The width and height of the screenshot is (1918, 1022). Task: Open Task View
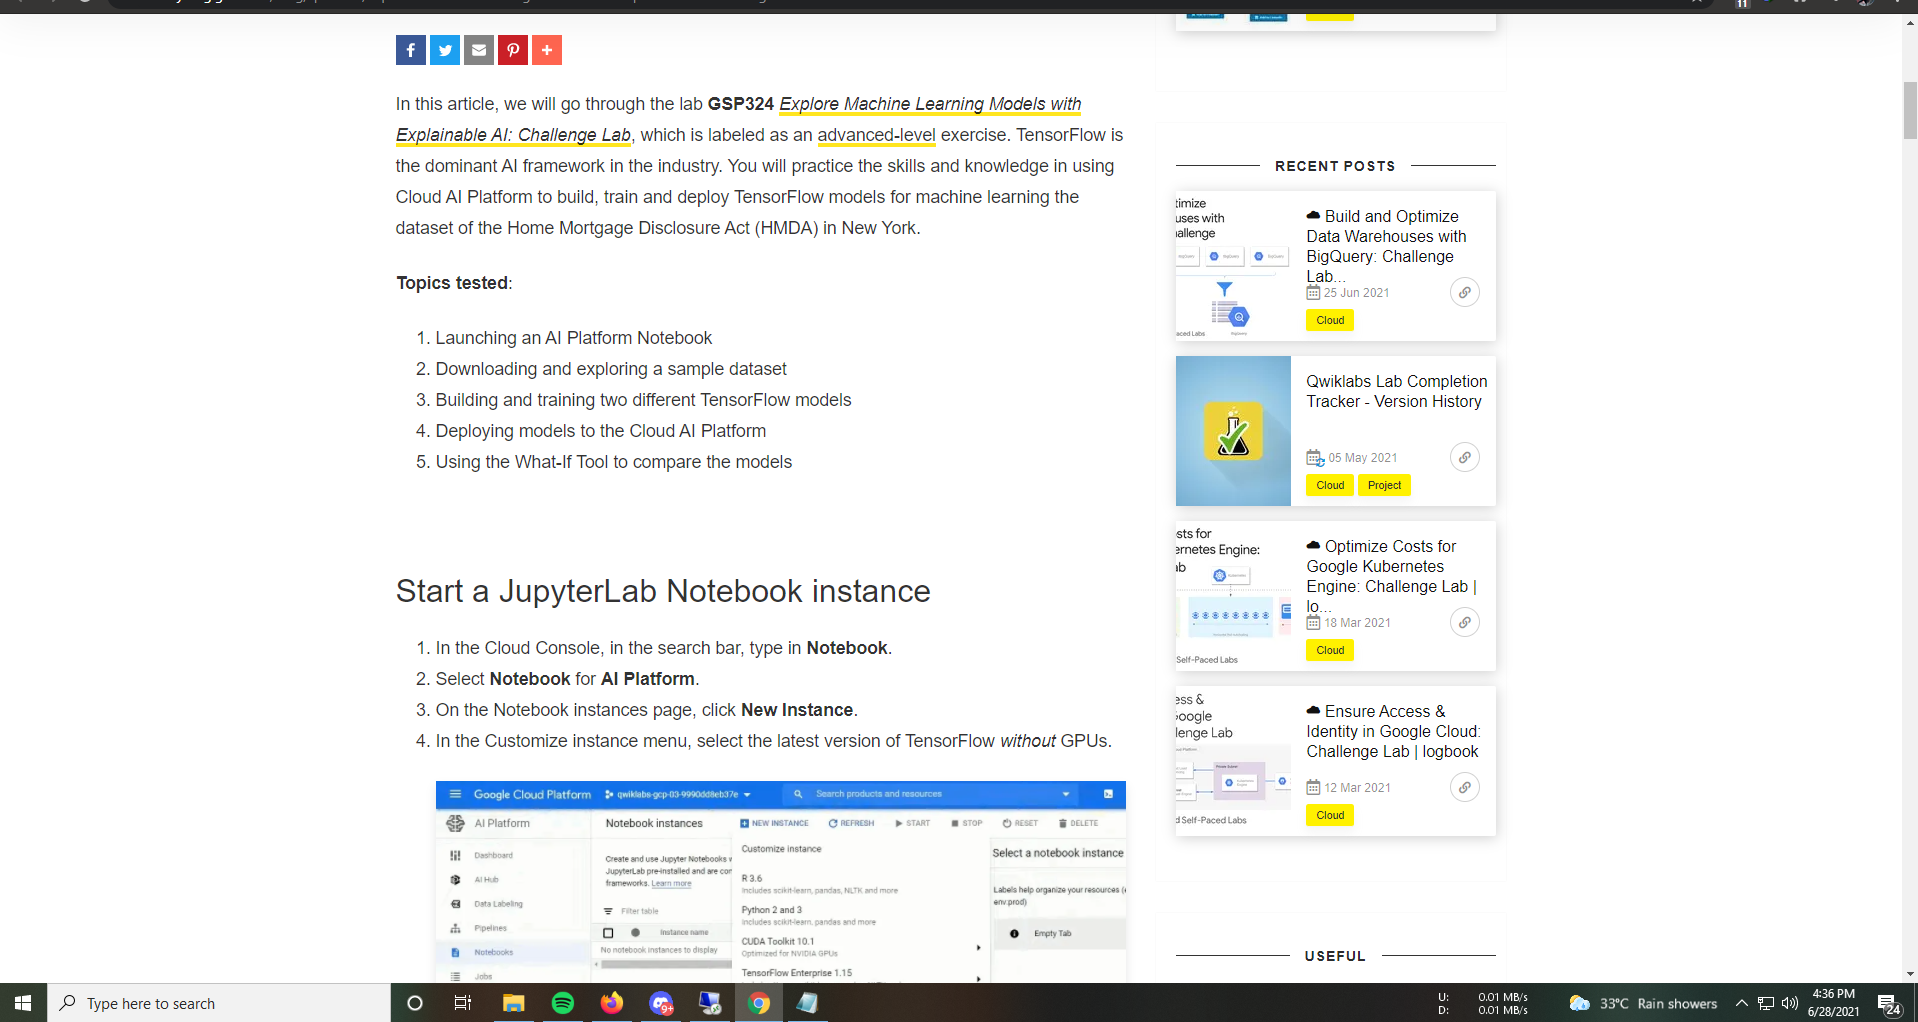463,1003
